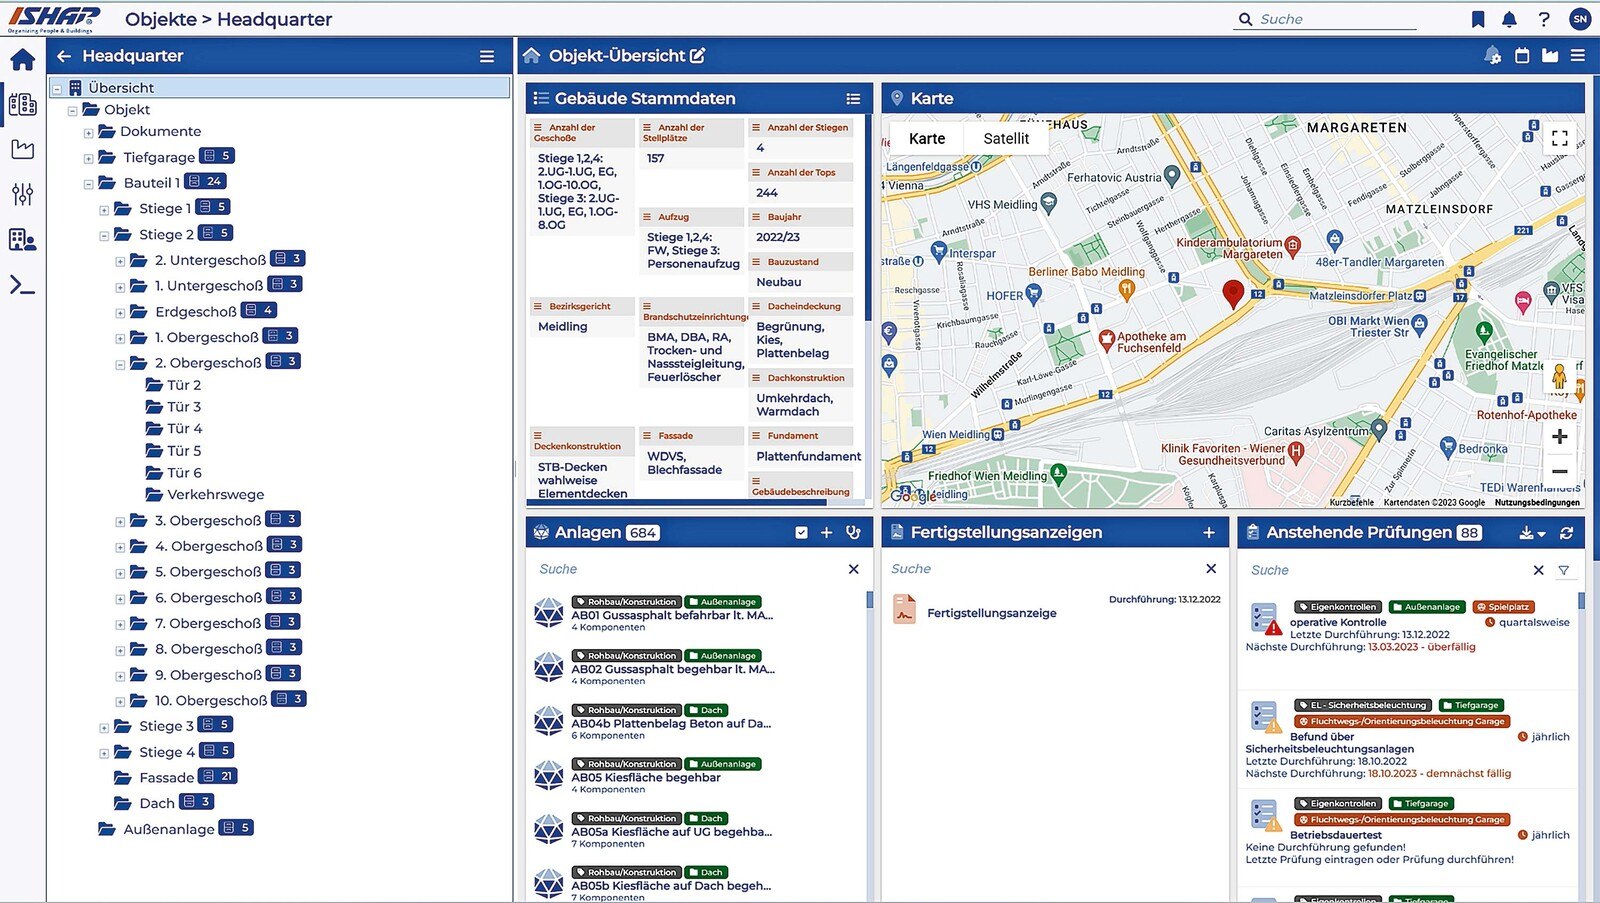Click the global Suche field at top
The image size is (1600, 903).
pyautogui.click(x=1326, y=19)
